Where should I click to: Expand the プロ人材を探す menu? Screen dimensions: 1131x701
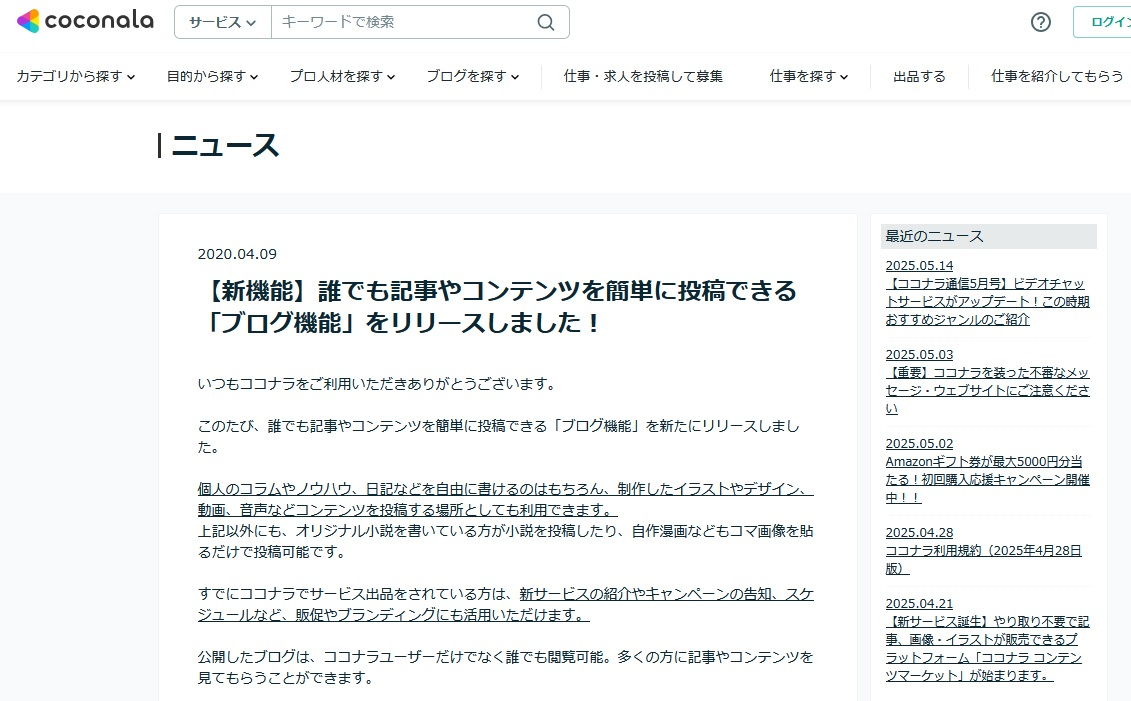click(x=342, y=76)
